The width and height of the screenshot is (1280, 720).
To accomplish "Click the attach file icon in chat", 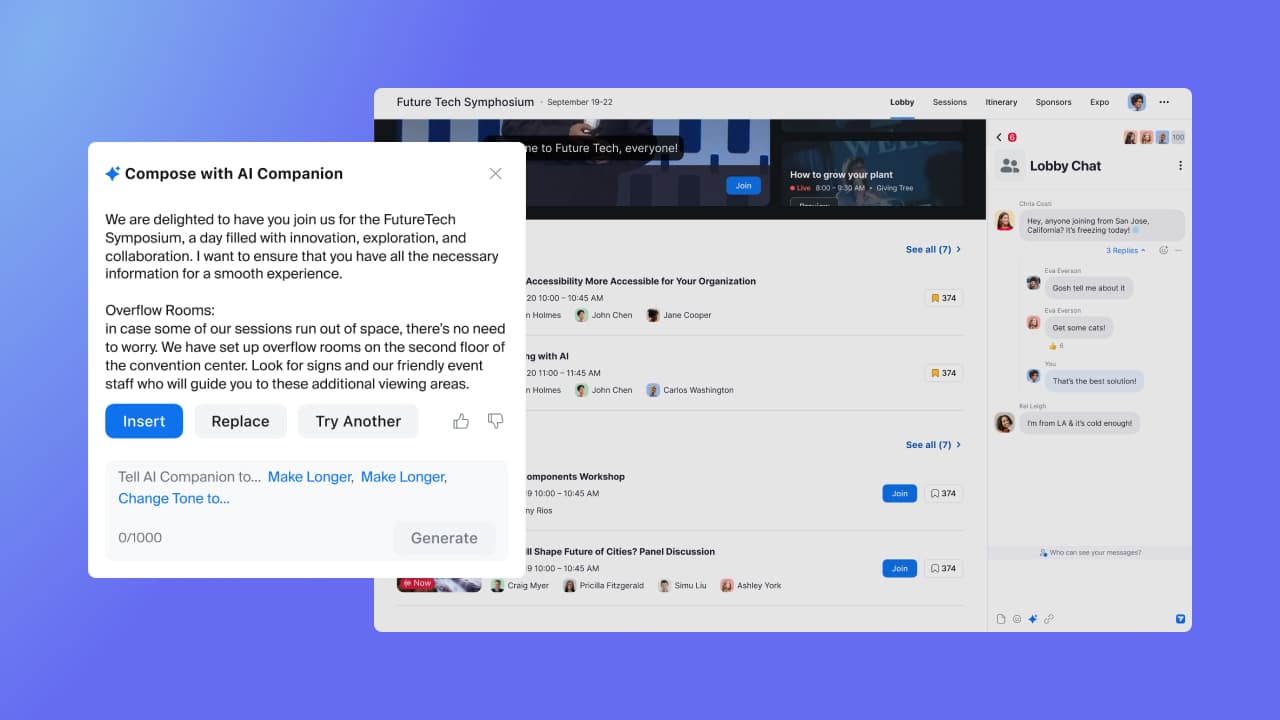I will click(1001, 619).
